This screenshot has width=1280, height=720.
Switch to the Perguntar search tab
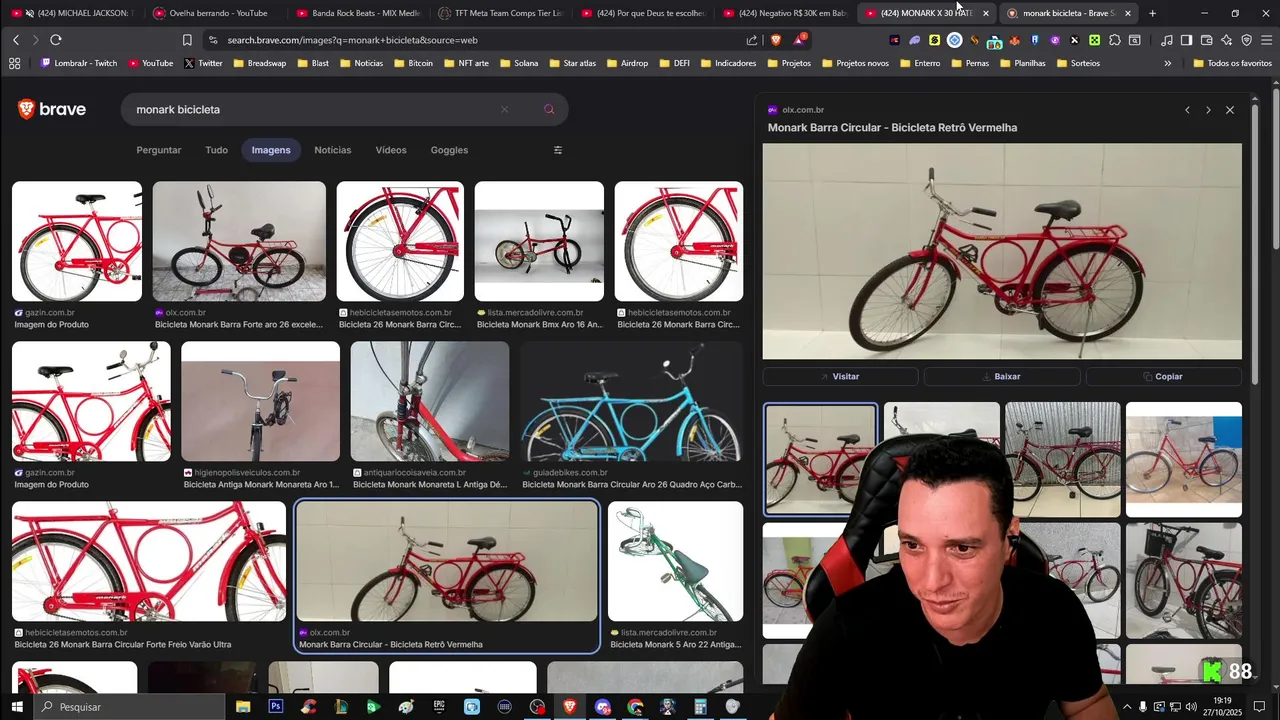pyautogui.click(x=159, y=150)
